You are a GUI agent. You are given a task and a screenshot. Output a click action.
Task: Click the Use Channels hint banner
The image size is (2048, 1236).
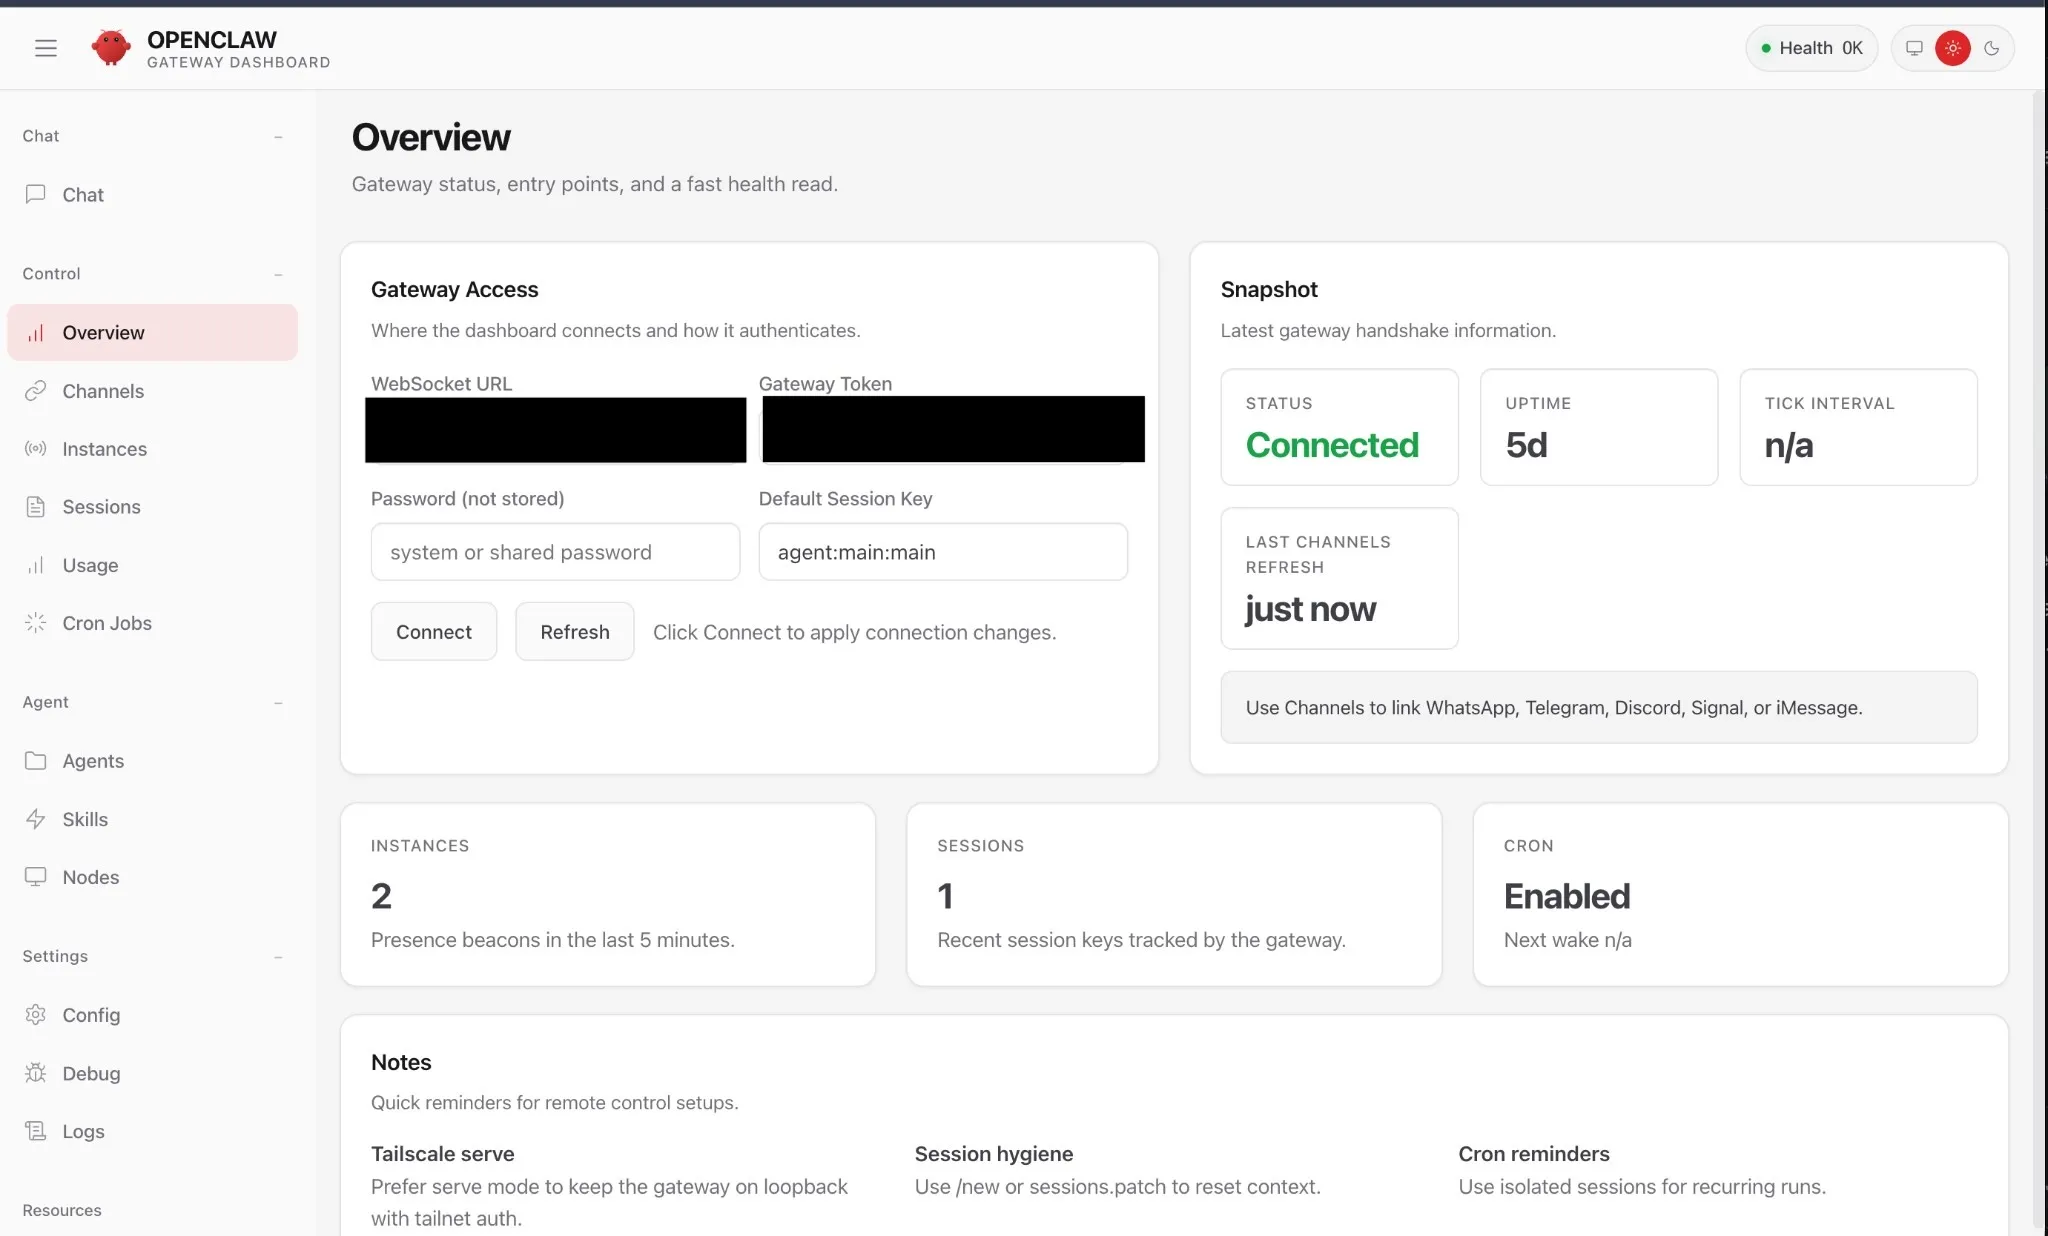click(1598, 707)
